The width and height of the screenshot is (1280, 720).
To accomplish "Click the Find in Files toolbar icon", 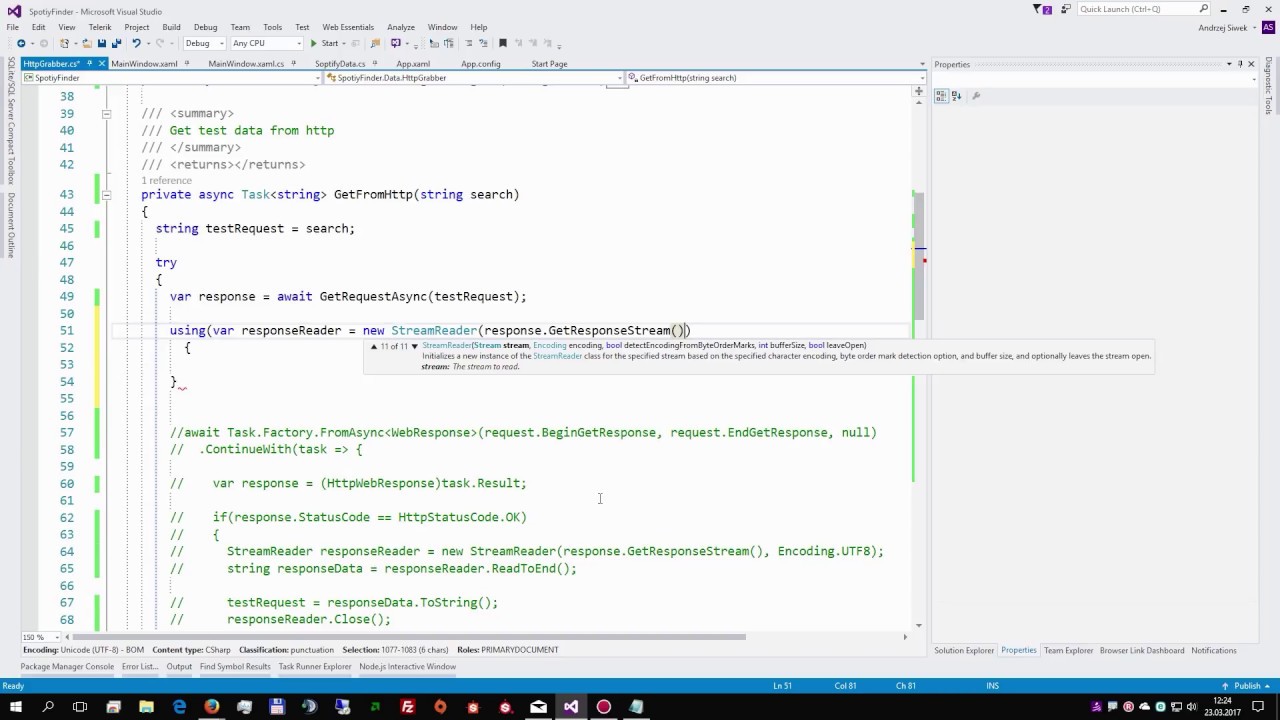I will (x=375, y=43).
